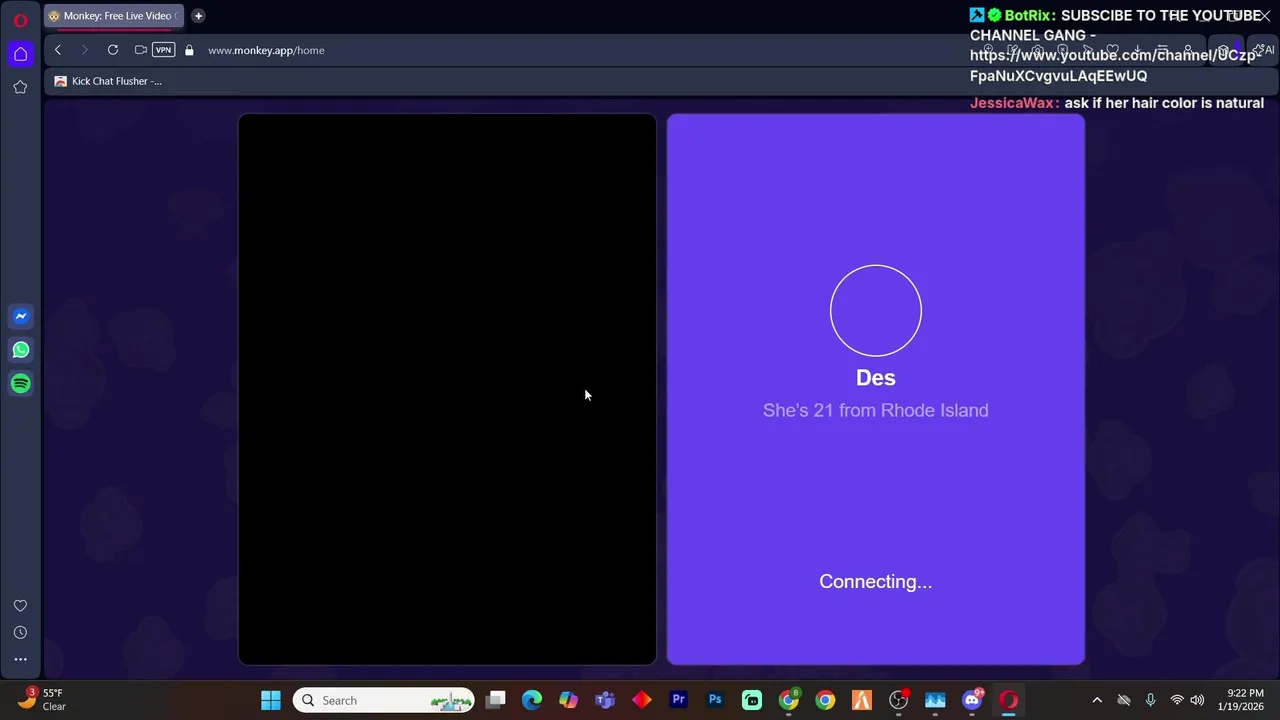Open Task View on the taskbar

[496, 700]
